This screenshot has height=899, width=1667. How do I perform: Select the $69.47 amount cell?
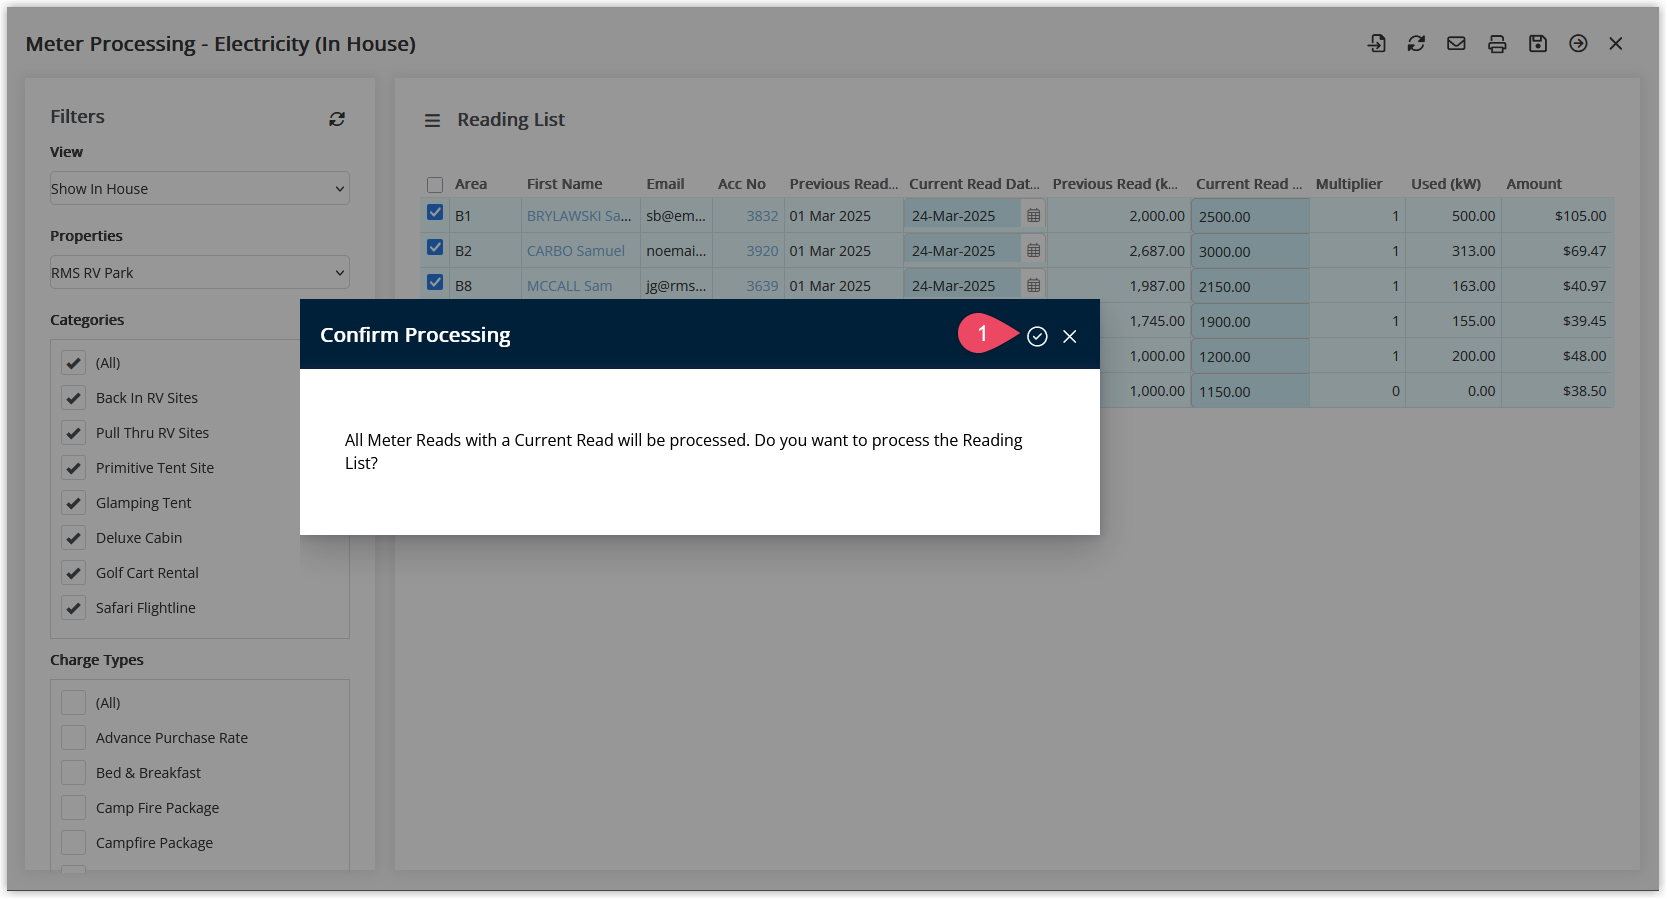[x=1558, y=251]
